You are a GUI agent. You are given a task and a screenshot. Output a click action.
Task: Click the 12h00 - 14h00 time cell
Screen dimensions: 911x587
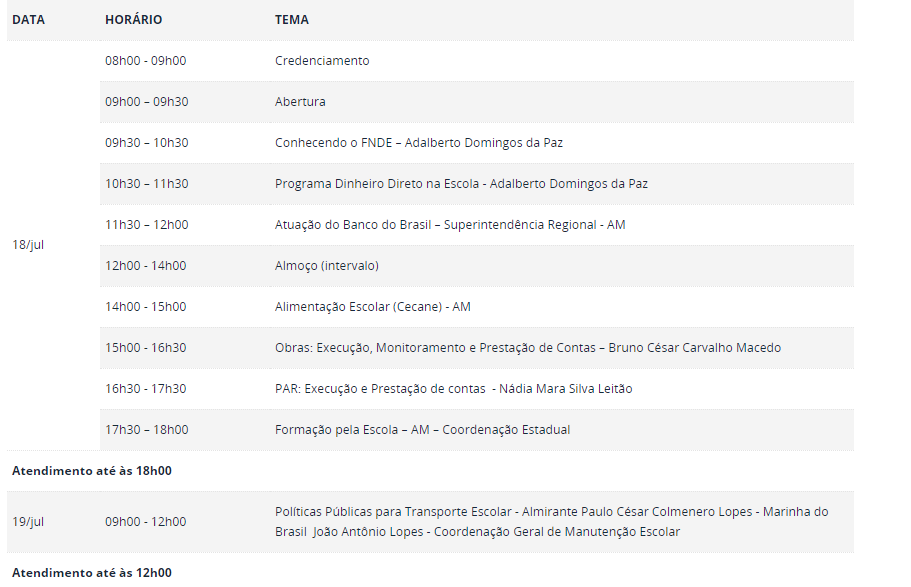(x=146, y=266)
